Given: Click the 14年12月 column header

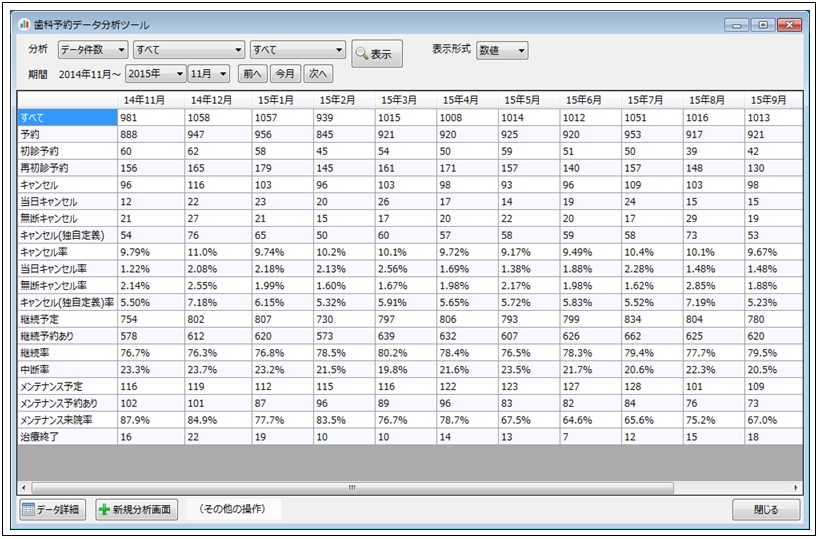Looking at the screenshot, I should [218, 100].
